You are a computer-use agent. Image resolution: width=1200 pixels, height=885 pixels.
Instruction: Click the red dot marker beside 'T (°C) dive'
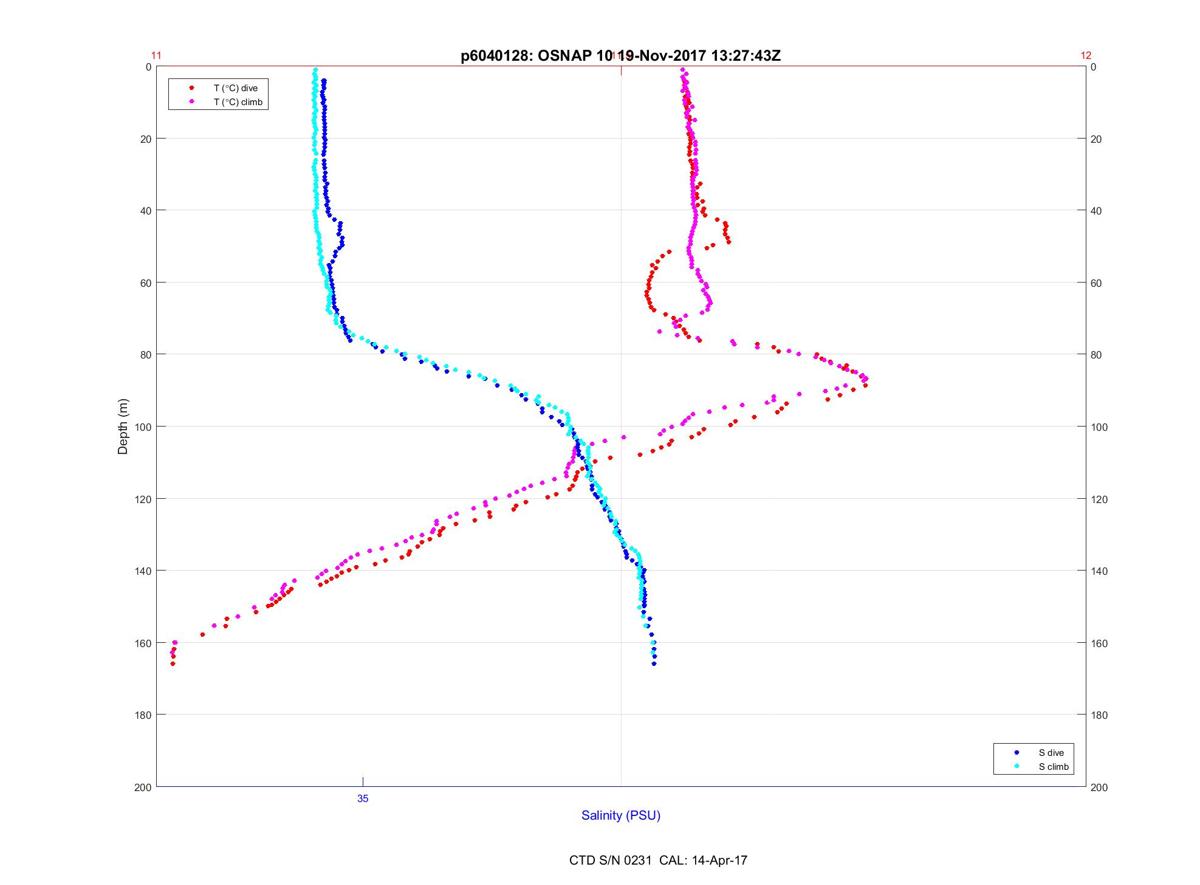pyautogui.click(x=191, y=88)
